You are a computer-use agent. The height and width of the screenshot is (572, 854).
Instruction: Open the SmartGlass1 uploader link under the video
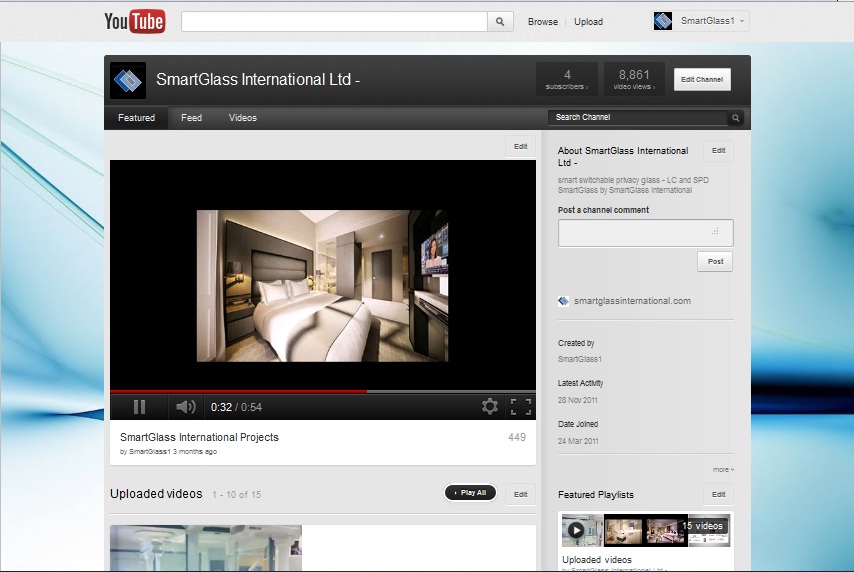click(150, 452)
